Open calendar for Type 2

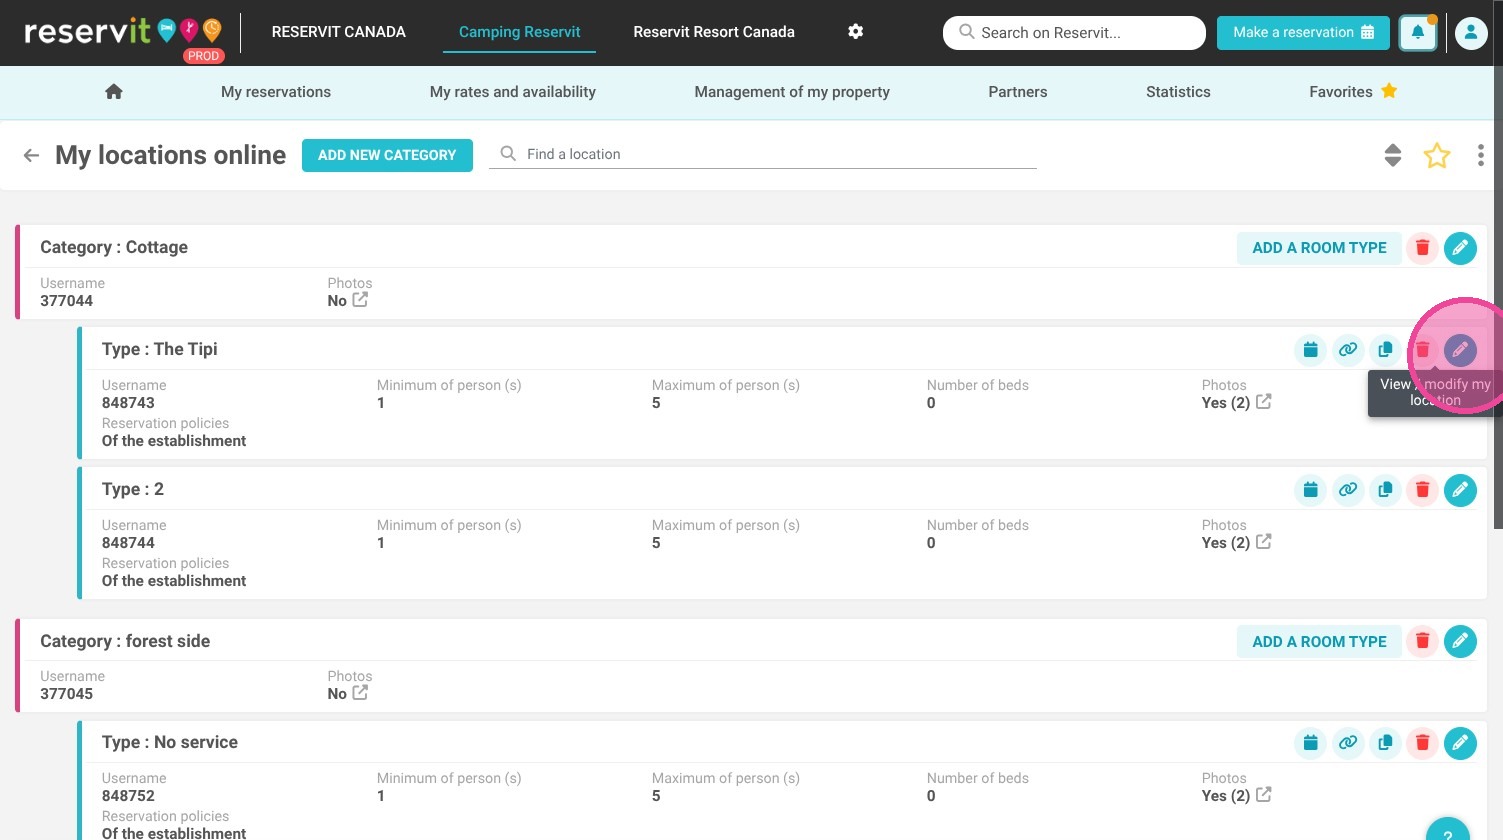pos(1310,490)
